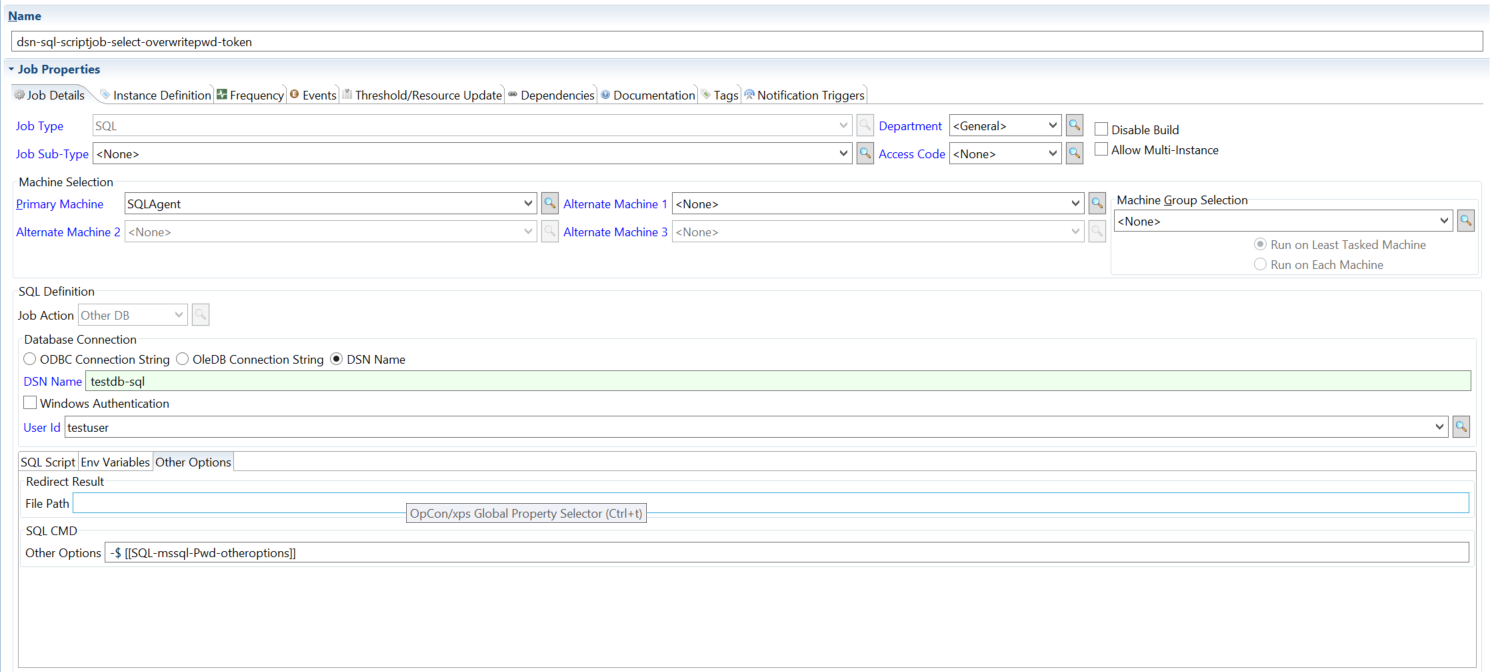Open the Job Sub-Type dropdown
The image size is (1490, 672).
pyautogui.click(x=845, y=154)
